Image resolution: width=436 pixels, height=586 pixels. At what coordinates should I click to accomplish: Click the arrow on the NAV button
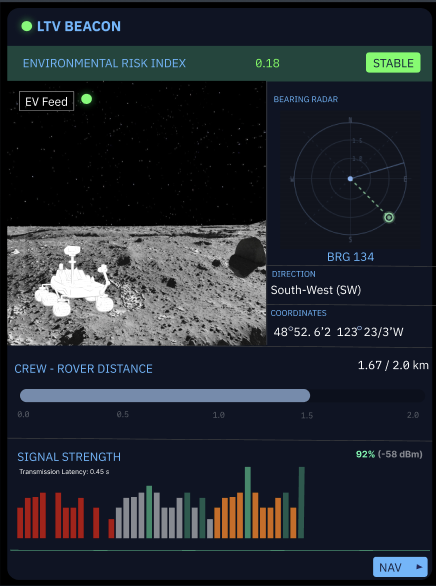[420, 567]
